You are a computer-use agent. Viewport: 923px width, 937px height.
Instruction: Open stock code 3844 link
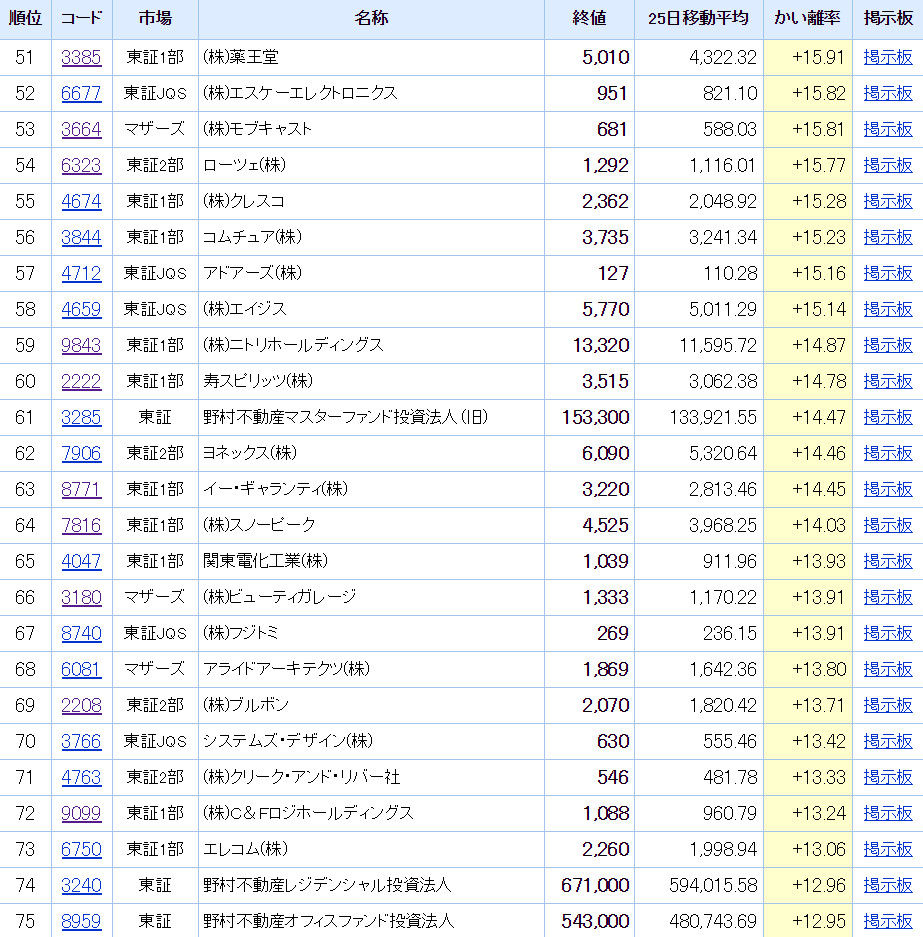(81, 237)
